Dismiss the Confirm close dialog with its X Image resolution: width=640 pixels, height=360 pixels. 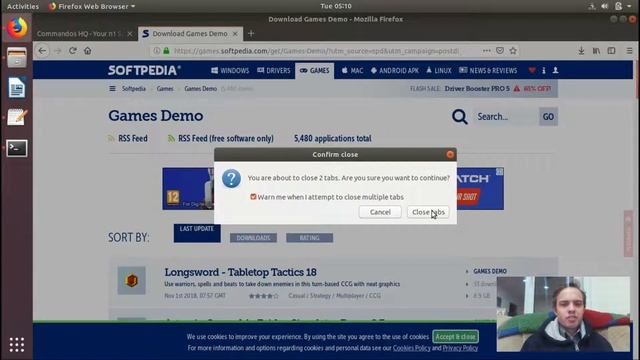pos(450,154)
